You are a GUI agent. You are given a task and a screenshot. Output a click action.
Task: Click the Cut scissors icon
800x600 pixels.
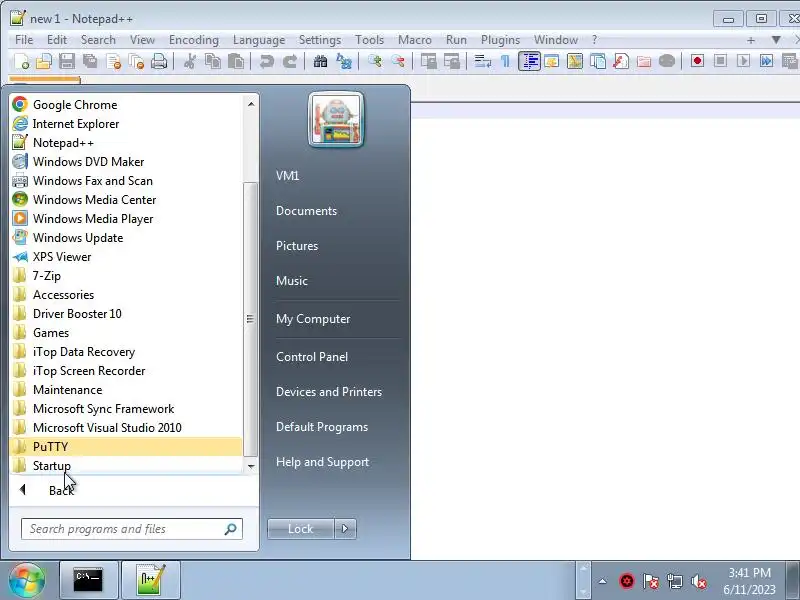[189, 61]
